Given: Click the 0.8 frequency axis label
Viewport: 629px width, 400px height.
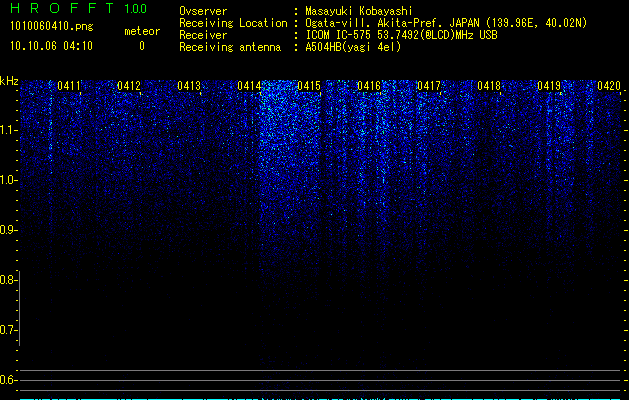Looking at the screenshot, I should [8, 280].
